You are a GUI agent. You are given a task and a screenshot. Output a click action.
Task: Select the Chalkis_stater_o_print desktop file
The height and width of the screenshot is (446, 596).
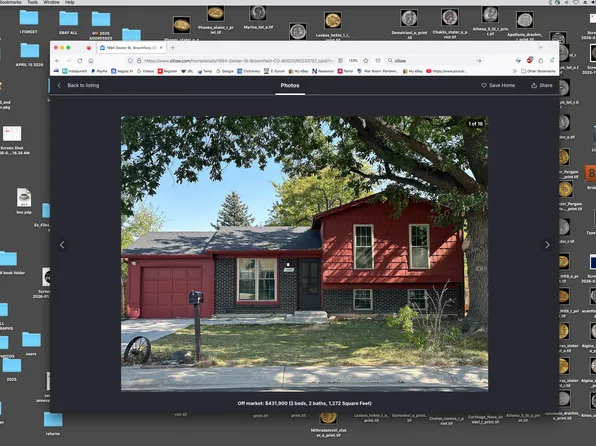(x=450, y=24)
